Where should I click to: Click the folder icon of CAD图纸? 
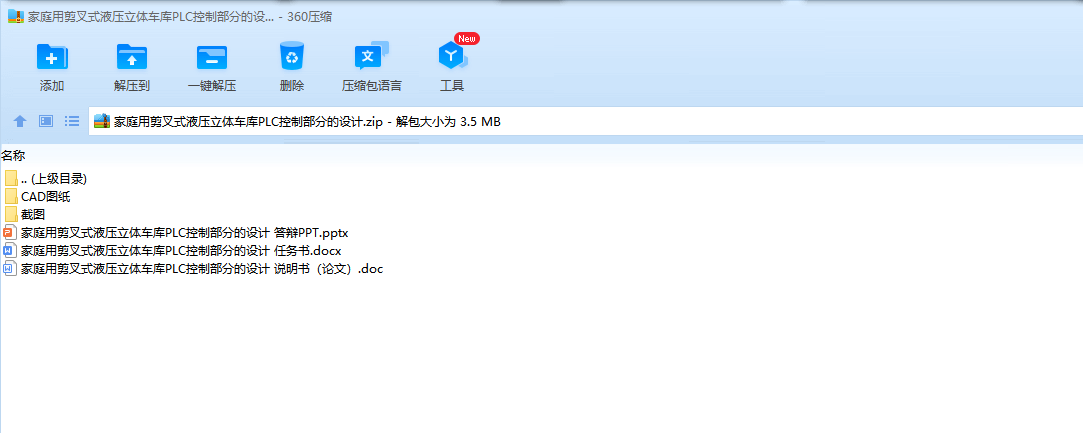click(x=10, y=196)
